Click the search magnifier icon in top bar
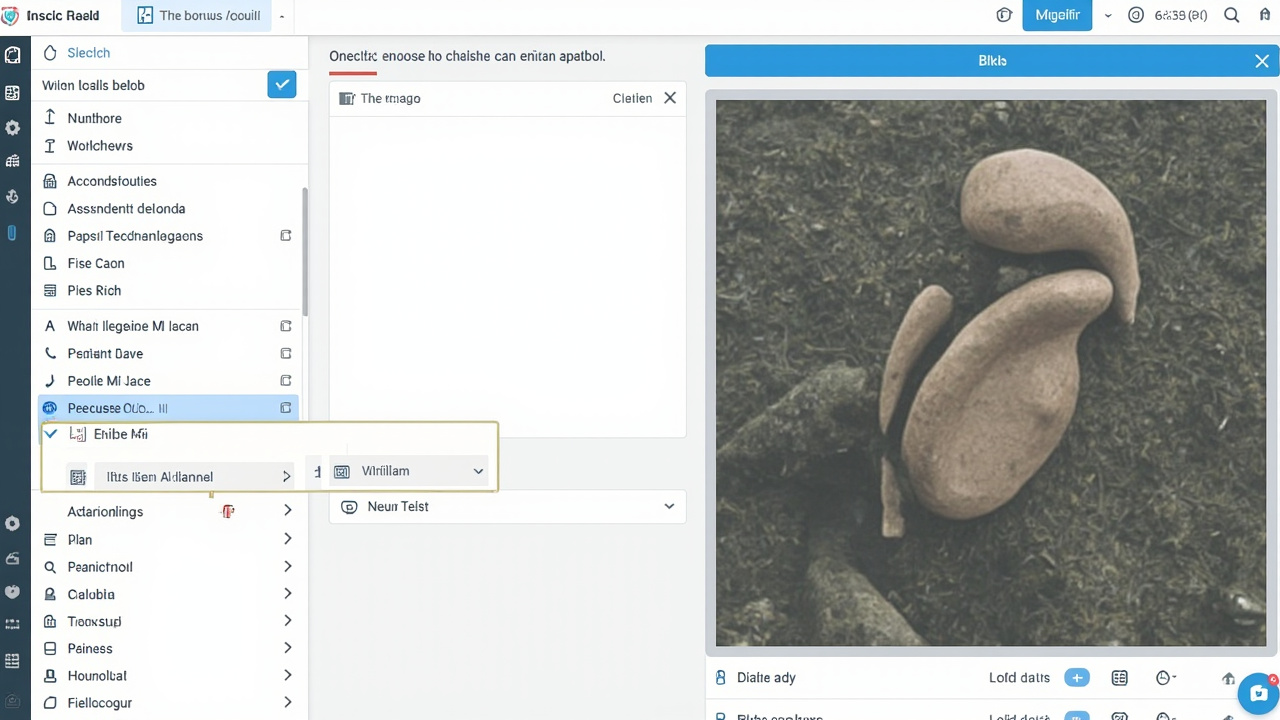The image size is (1280, 720). pyautogui.click(x=1231, y=15)
